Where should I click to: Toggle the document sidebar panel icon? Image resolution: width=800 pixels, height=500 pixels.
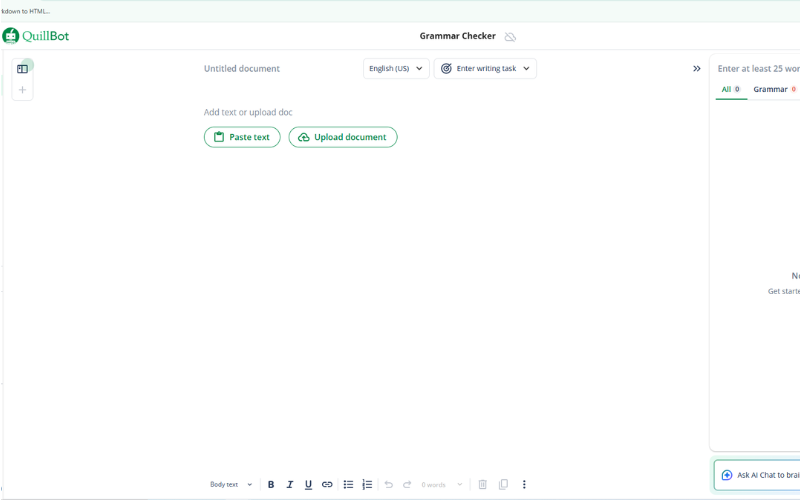pyautogui.click(x=22, y=69)
